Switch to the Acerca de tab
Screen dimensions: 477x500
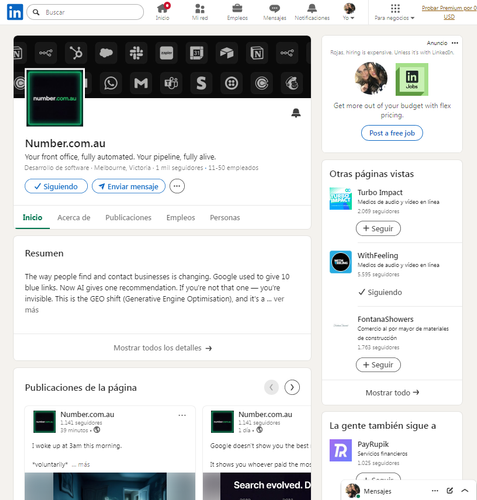(x=74, y=218)
